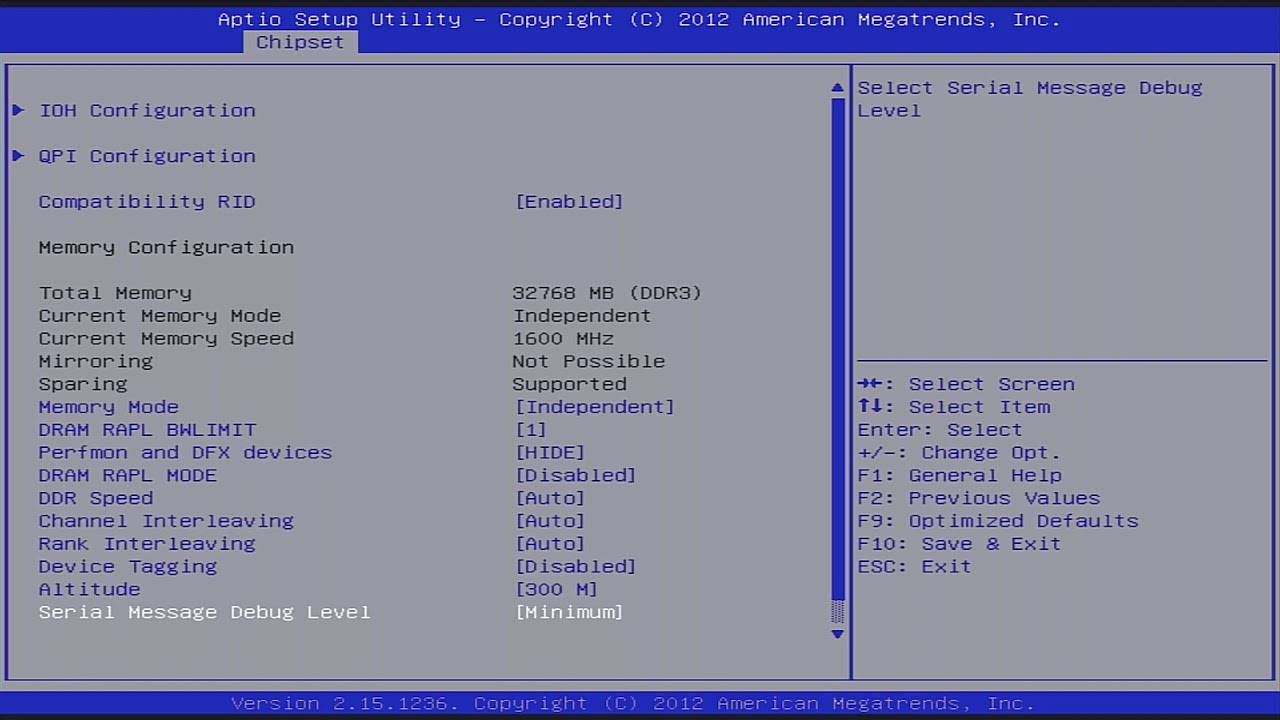Click the scrollbar down arrow
Viewport: 1280px width, 720px height.
tap(838, 633)
